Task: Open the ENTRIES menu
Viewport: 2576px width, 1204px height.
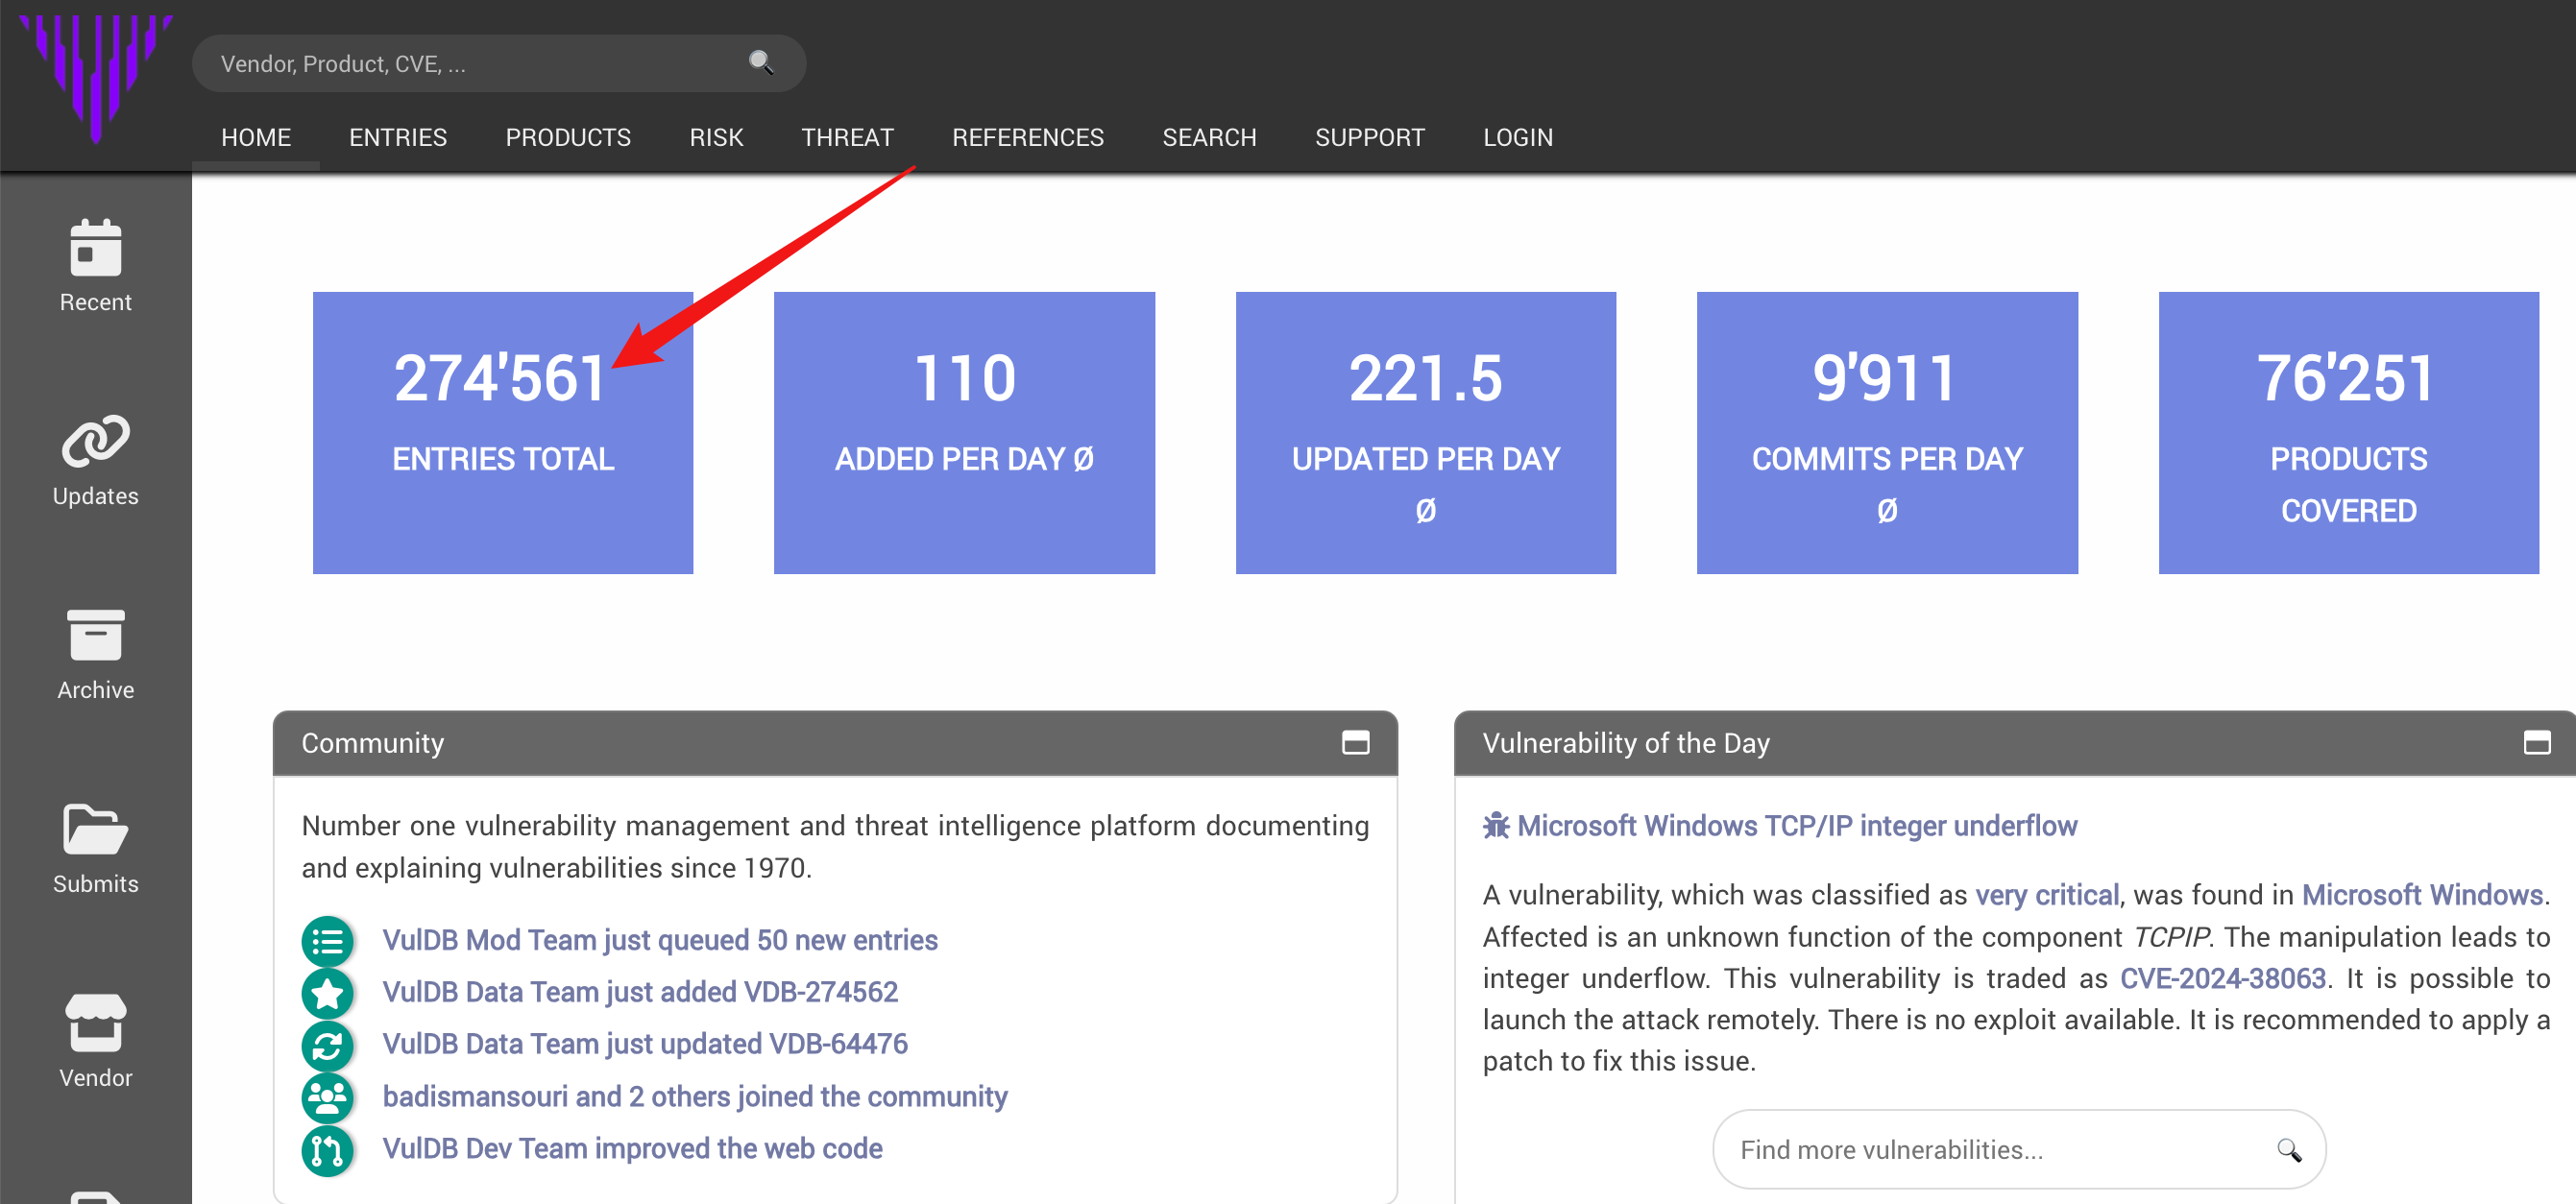Action: coord(397,137)
